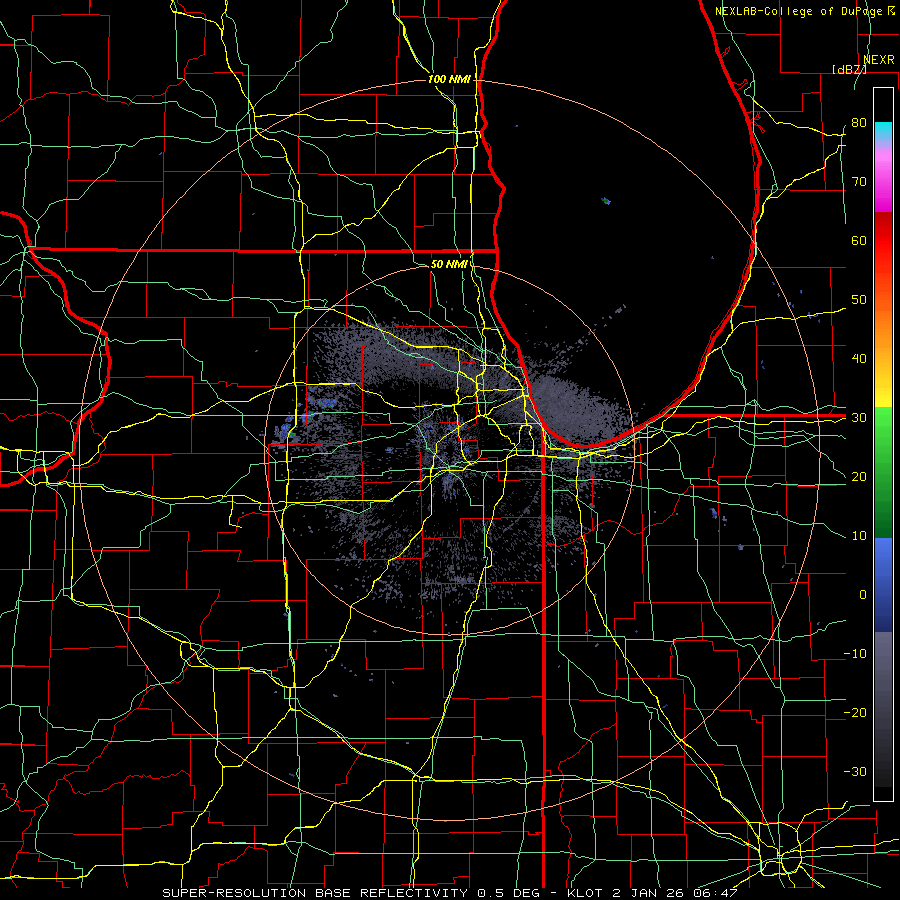
Task: Click the "40" value on the dBZ scale
Action: [x=859, y=359]
